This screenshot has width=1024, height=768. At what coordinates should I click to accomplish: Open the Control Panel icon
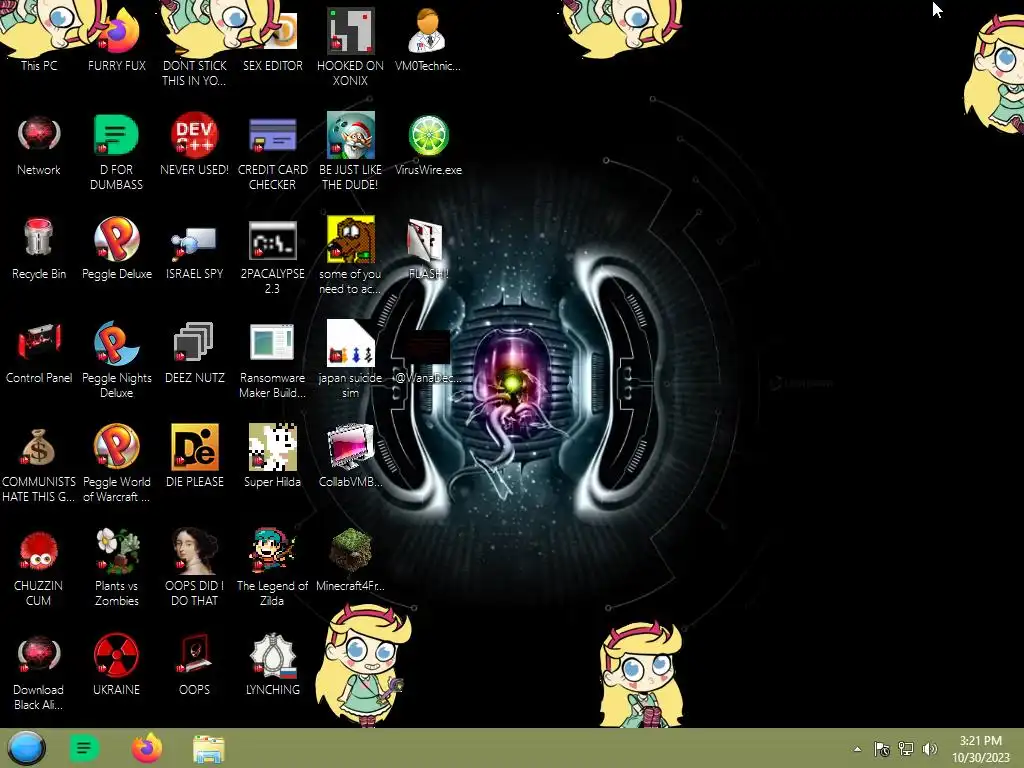(x=39, y=353)
